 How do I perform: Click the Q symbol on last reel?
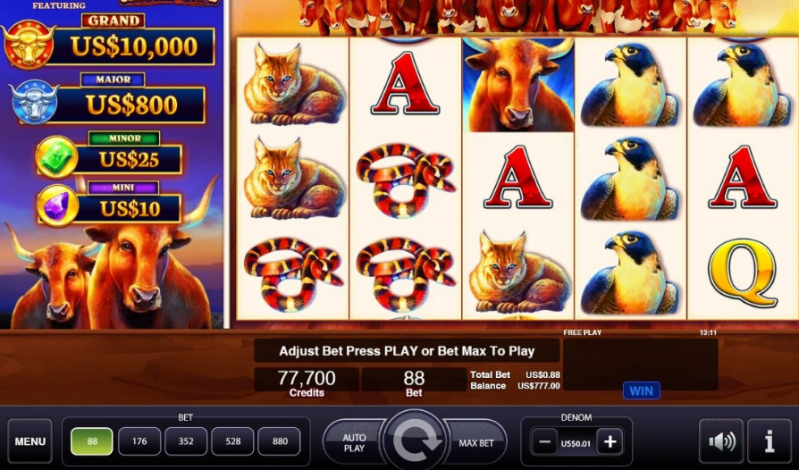(743, 273)
